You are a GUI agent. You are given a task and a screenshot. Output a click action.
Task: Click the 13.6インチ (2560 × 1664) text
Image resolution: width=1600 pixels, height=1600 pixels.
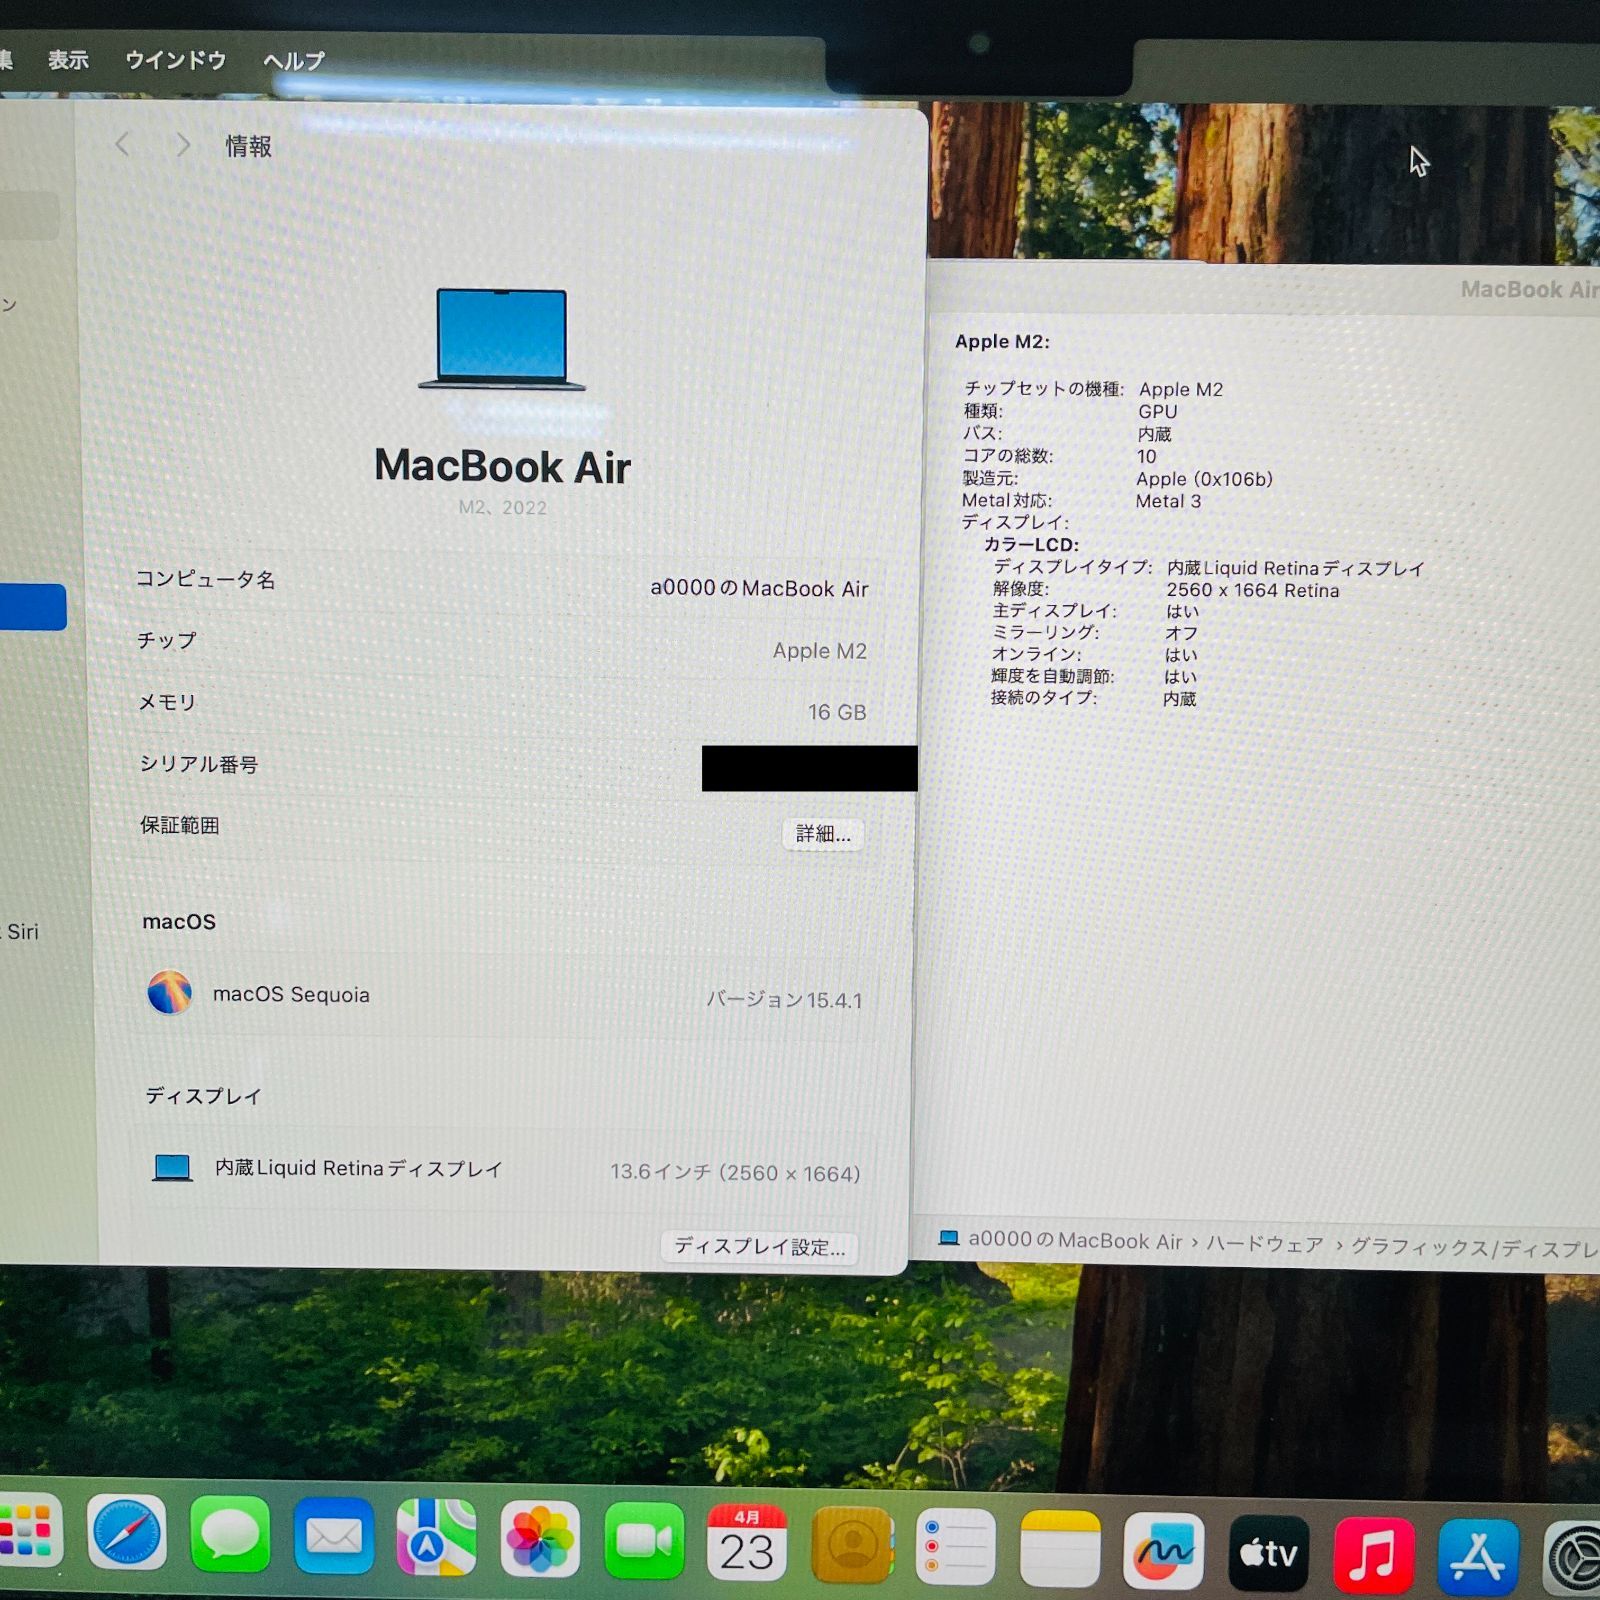pos(735,1172)
